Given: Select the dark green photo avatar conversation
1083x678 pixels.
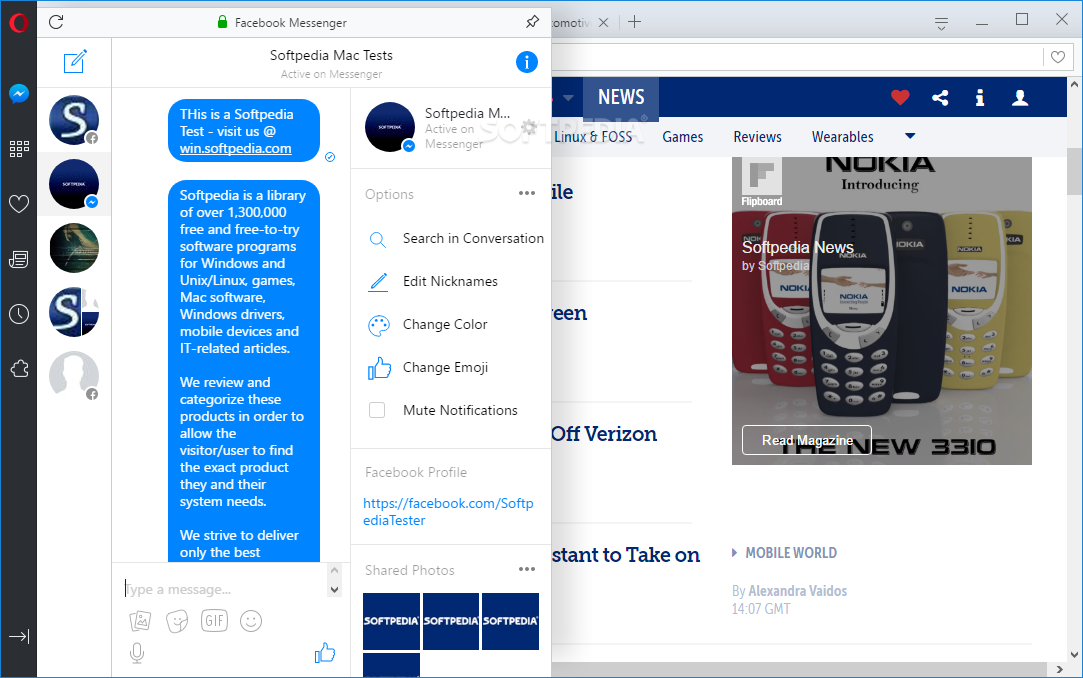Looking at the screenshot, I should click(74, 248).
